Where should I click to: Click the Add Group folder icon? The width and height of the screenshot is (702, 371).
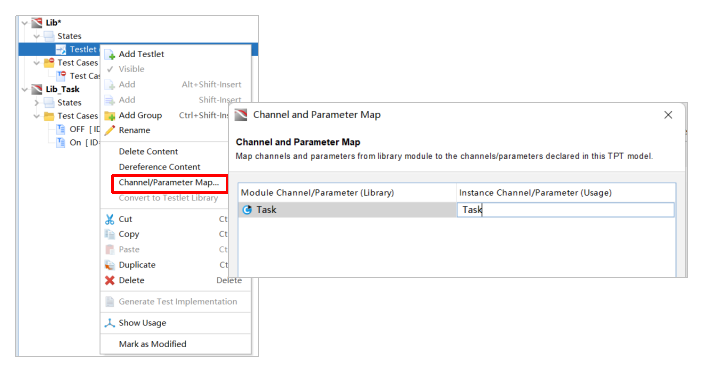[110, 115]
